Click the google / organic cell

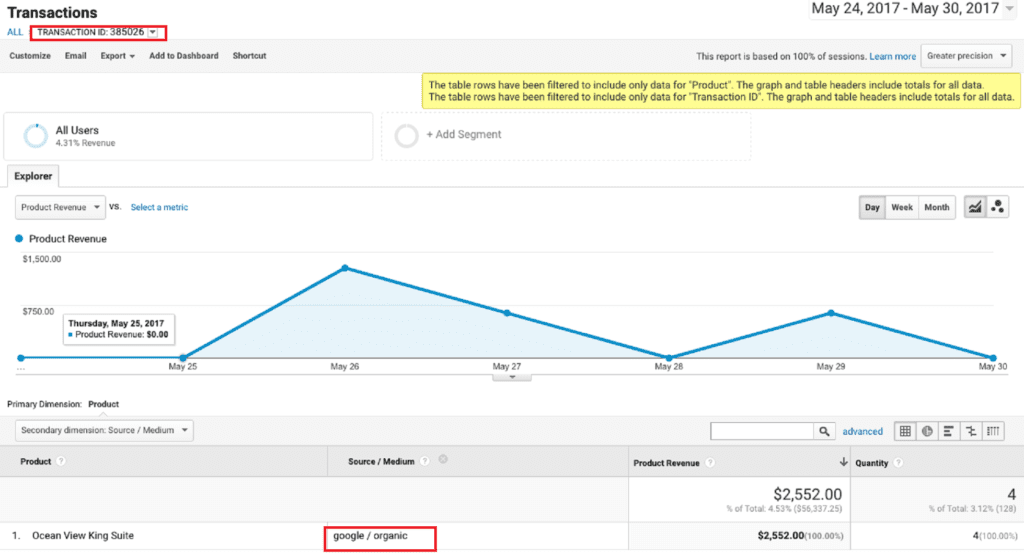[x=370, y=535]
